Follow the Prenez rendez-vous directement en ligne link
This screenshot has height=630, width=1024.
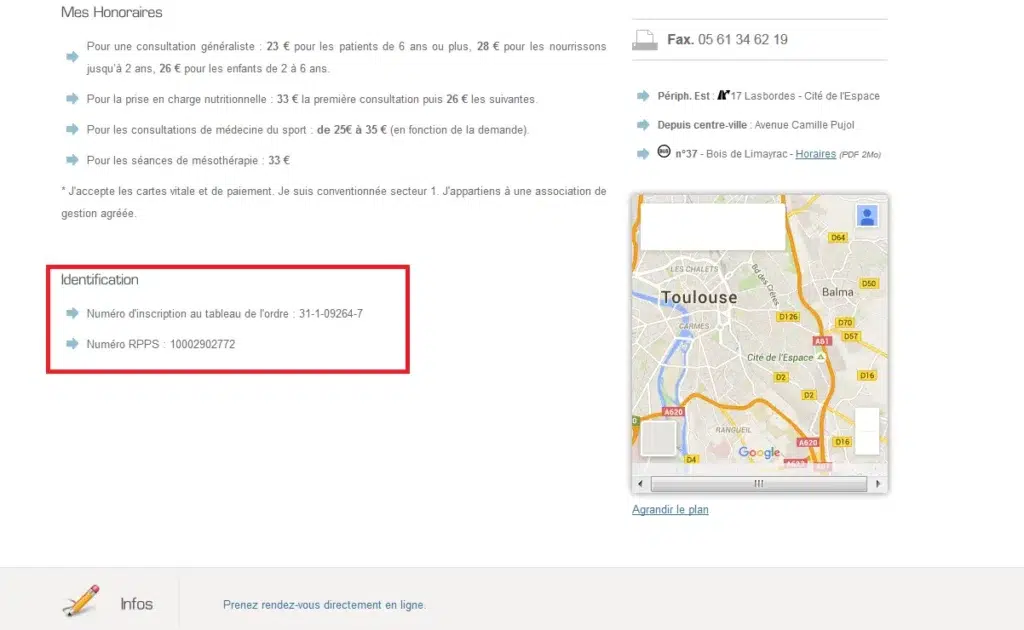tap(324, 605)
